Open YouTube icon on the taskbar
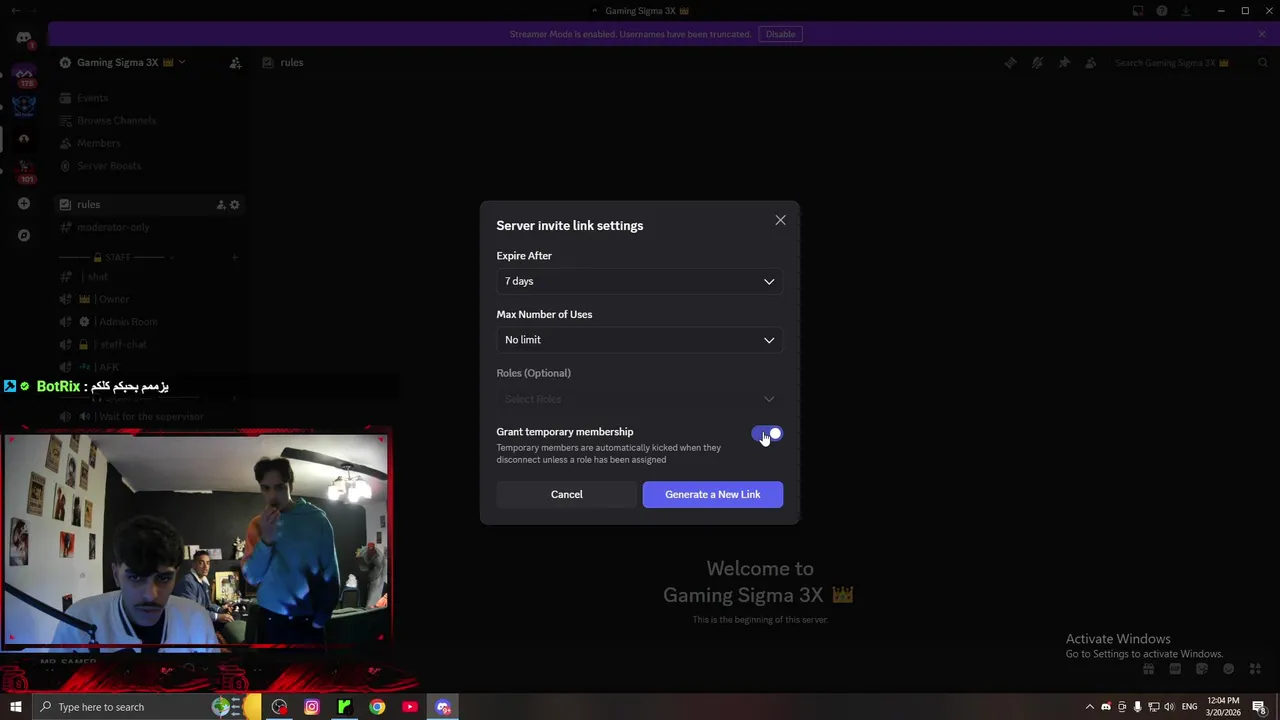This screenshot has height=720, width=1280. pyautogui.click(x=410, y=707)
